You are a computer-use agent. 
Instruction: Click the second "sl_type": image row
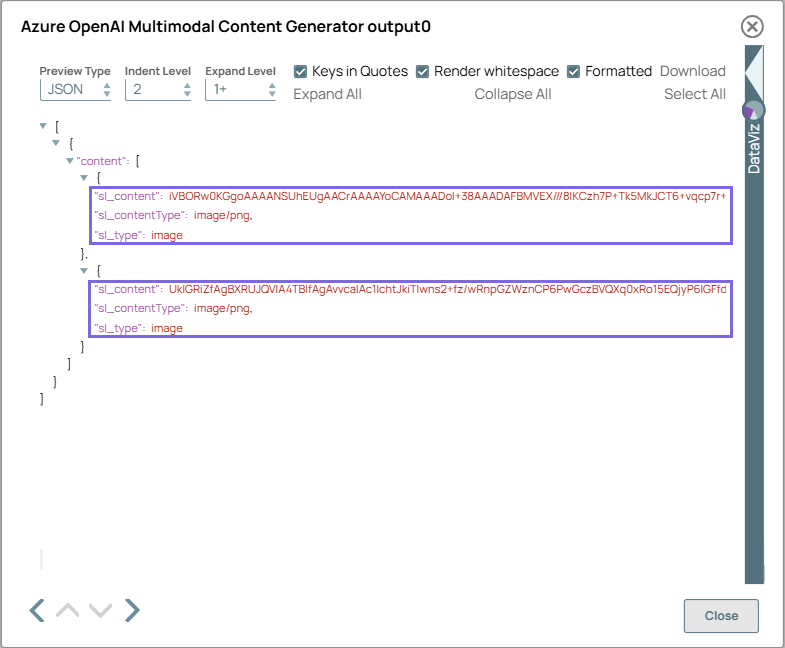point(138,329)
